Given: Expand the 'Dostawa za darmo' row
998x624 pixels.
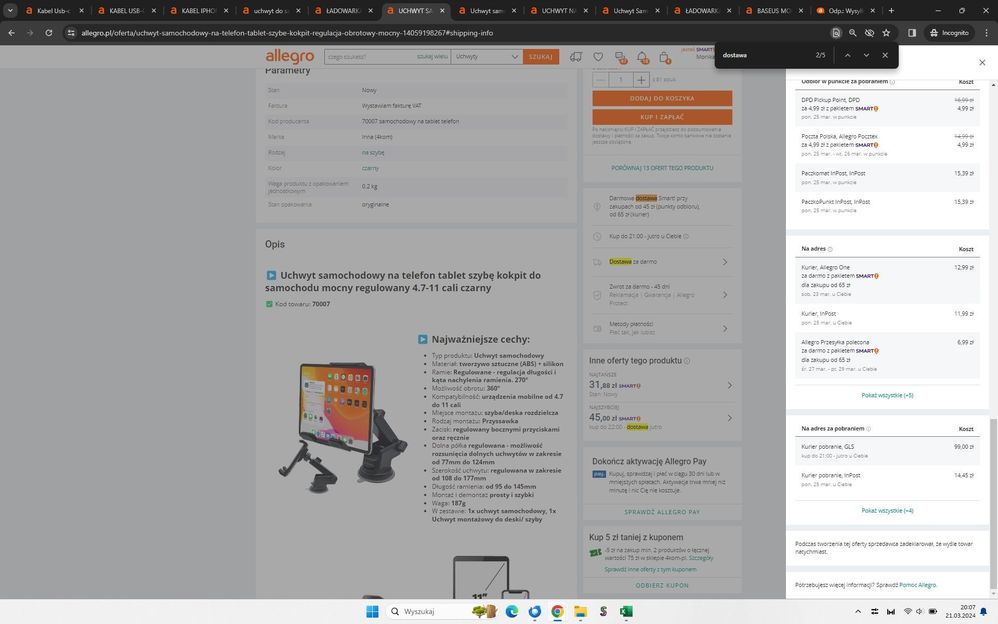Looking at the screenshot, I should [x=724, y=262].
